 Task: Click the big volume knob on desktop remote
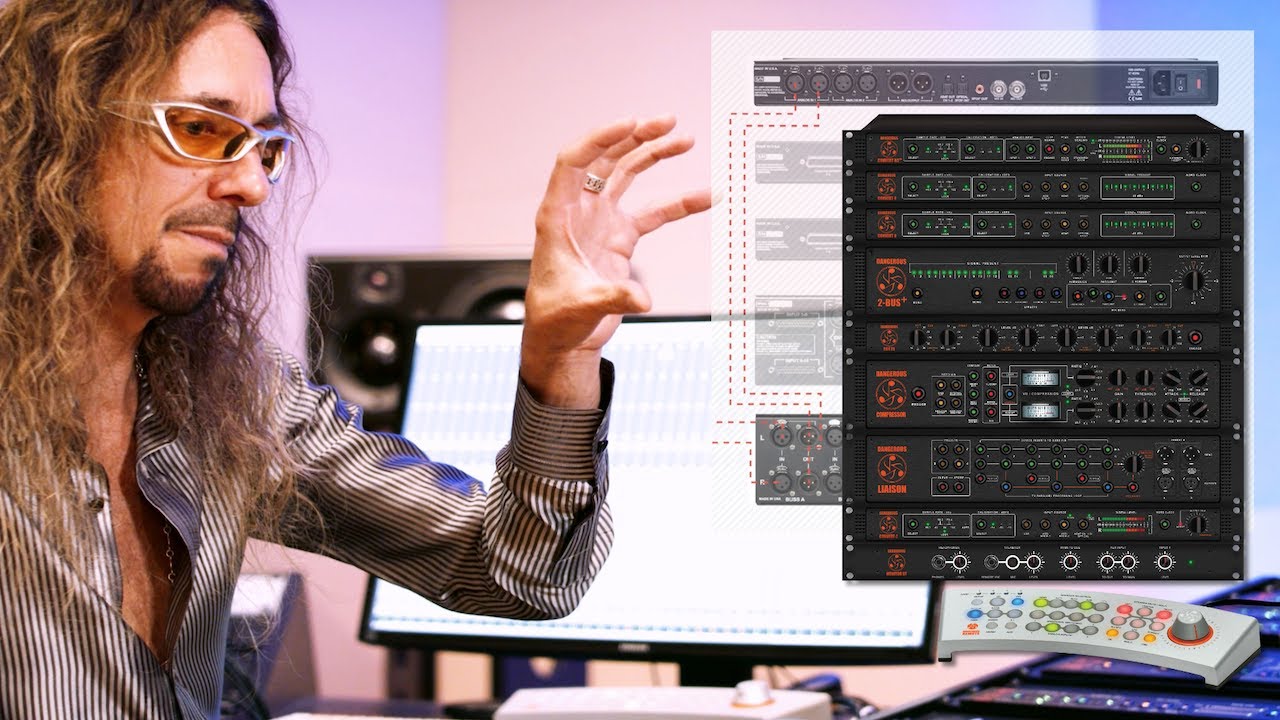[x=1189, y=627]
